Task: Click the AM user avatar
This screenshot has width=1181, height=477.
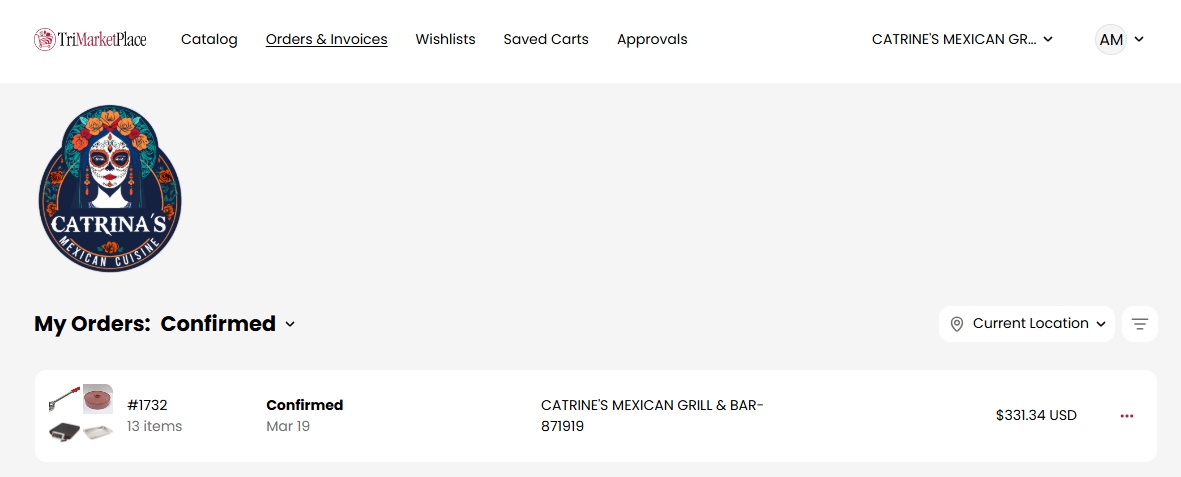Action: (1110, 40)
